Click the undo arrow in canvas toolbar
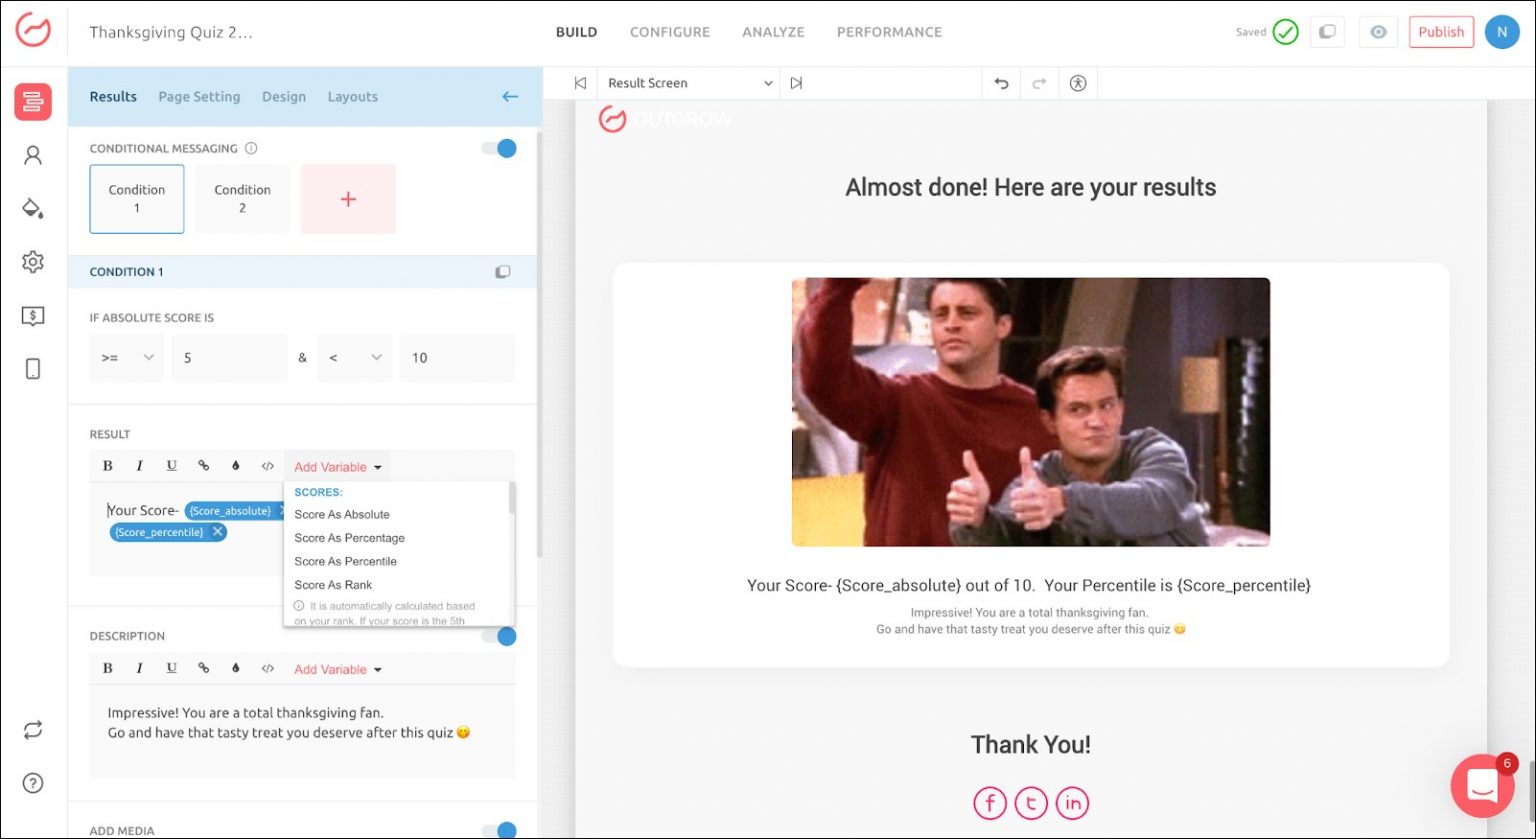The height and width of the screenshot is (839, 1536). click(x=1001, y=84)
